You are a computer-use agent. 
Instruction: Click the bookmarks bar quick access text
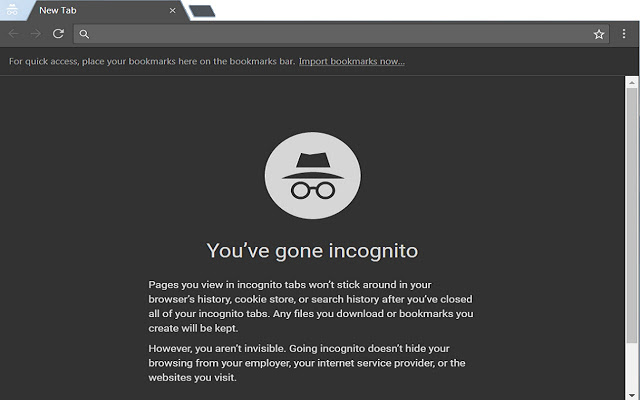point(151,61)
